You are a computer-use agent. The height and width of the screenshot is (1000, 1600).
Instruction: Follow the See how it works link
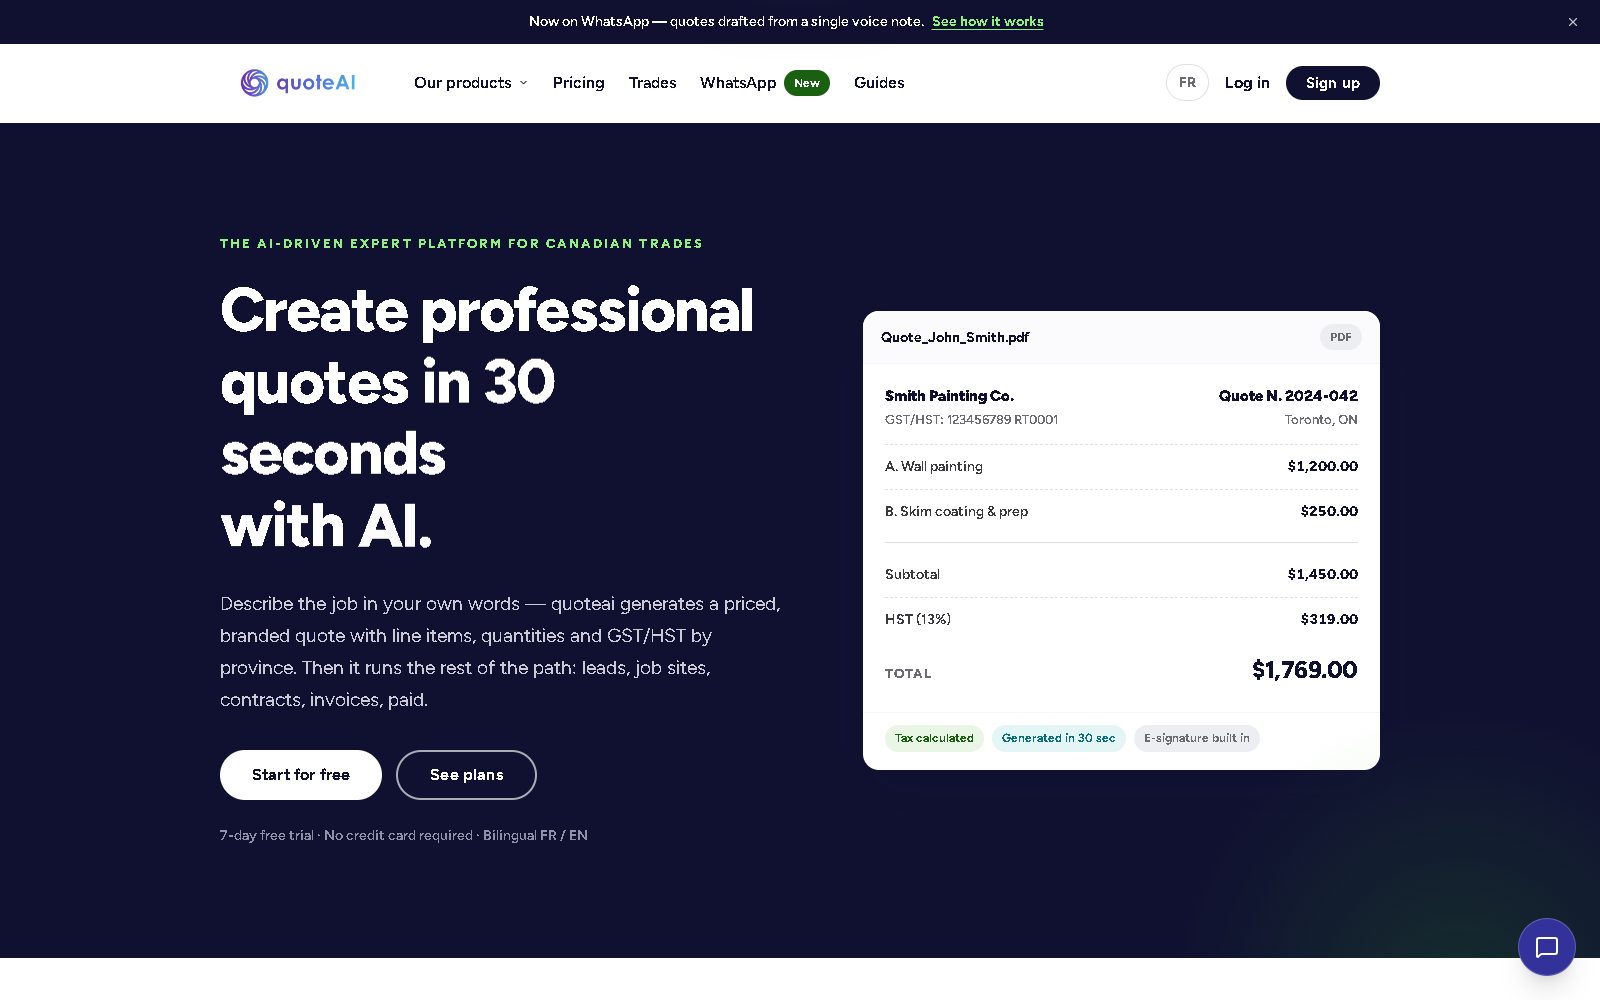pos(988,21)
